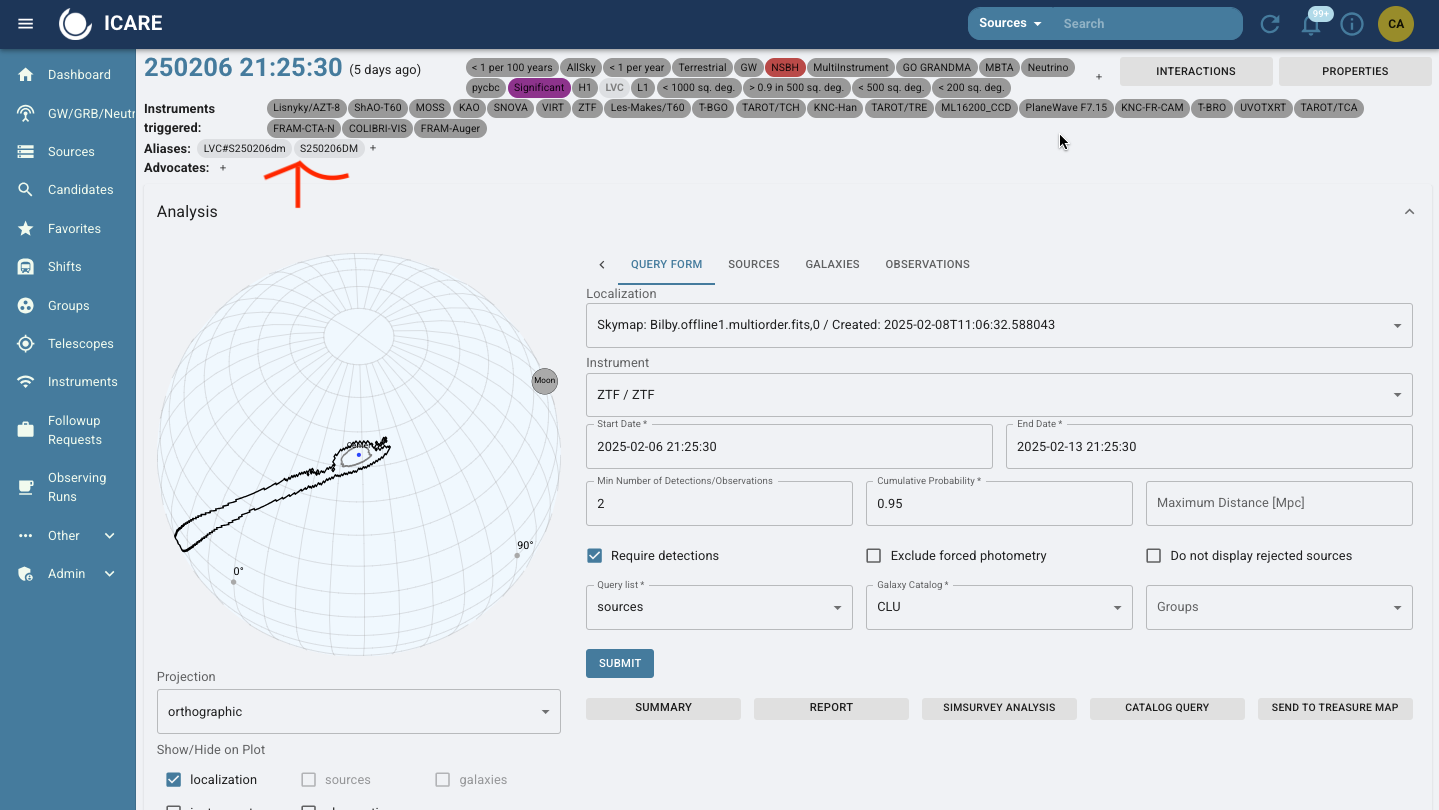Image resolution: width=1439 pixels, height=810 pixels.
Task: Switch to the Observations tab
Action: [927, 265]
